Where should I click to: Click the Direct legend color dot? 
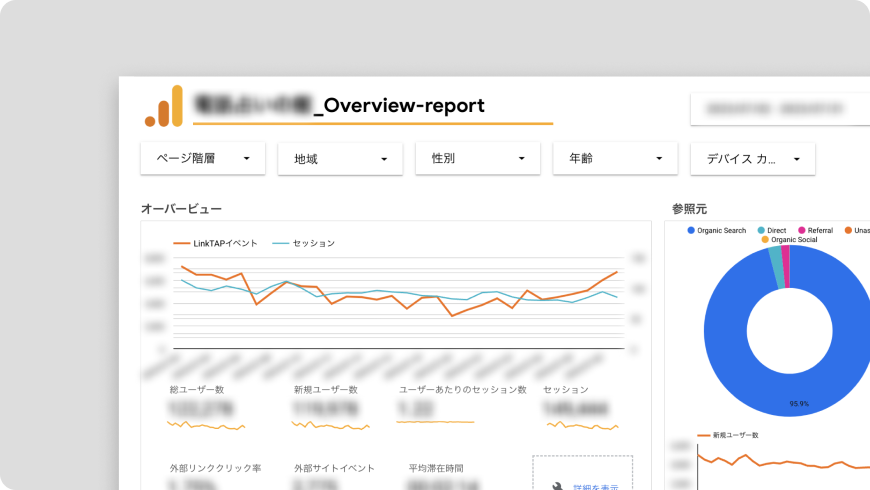tap(761, 230)
